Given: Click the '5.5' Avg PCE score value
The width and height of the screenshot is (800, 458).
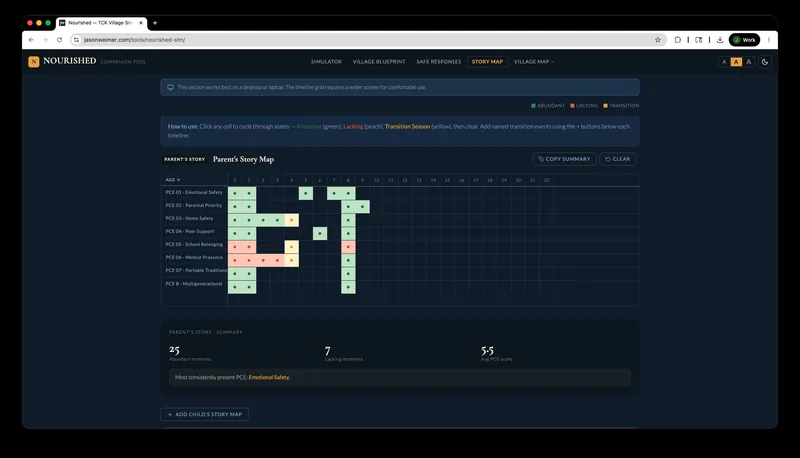Looking at the screenshot, I should tap(487, 350).
